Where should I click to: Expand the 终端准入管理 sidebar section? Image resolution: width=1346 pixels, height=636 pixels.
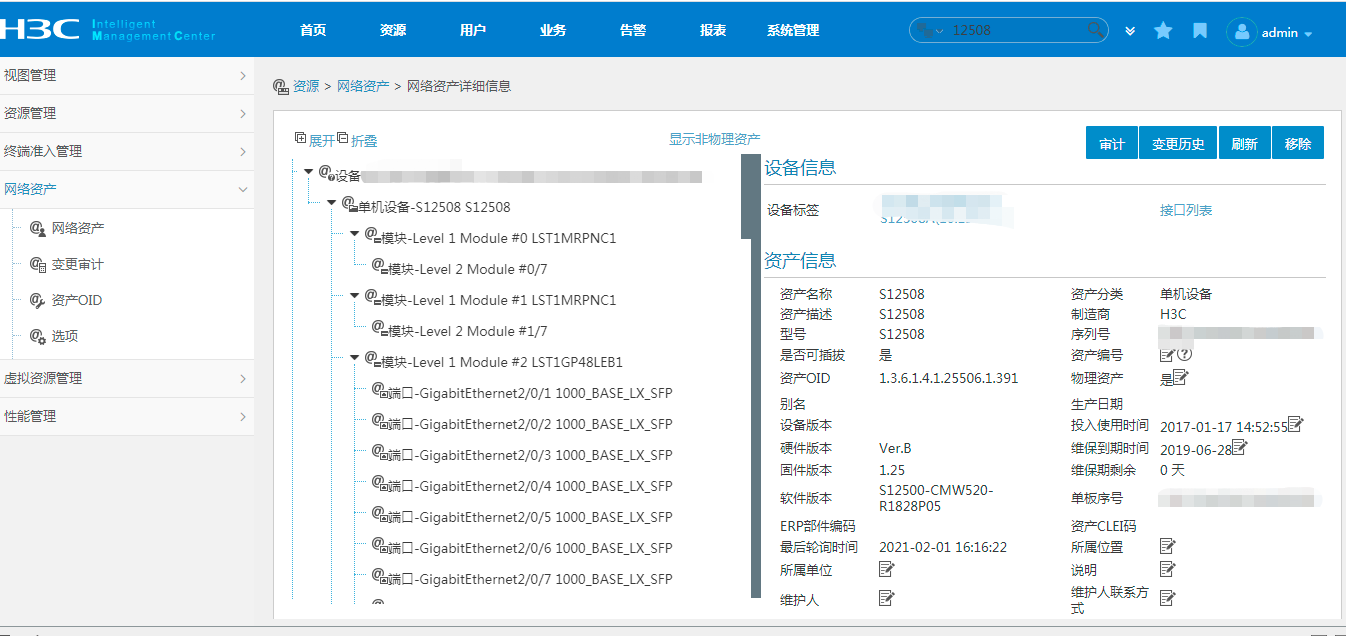[x=127, y=151]
